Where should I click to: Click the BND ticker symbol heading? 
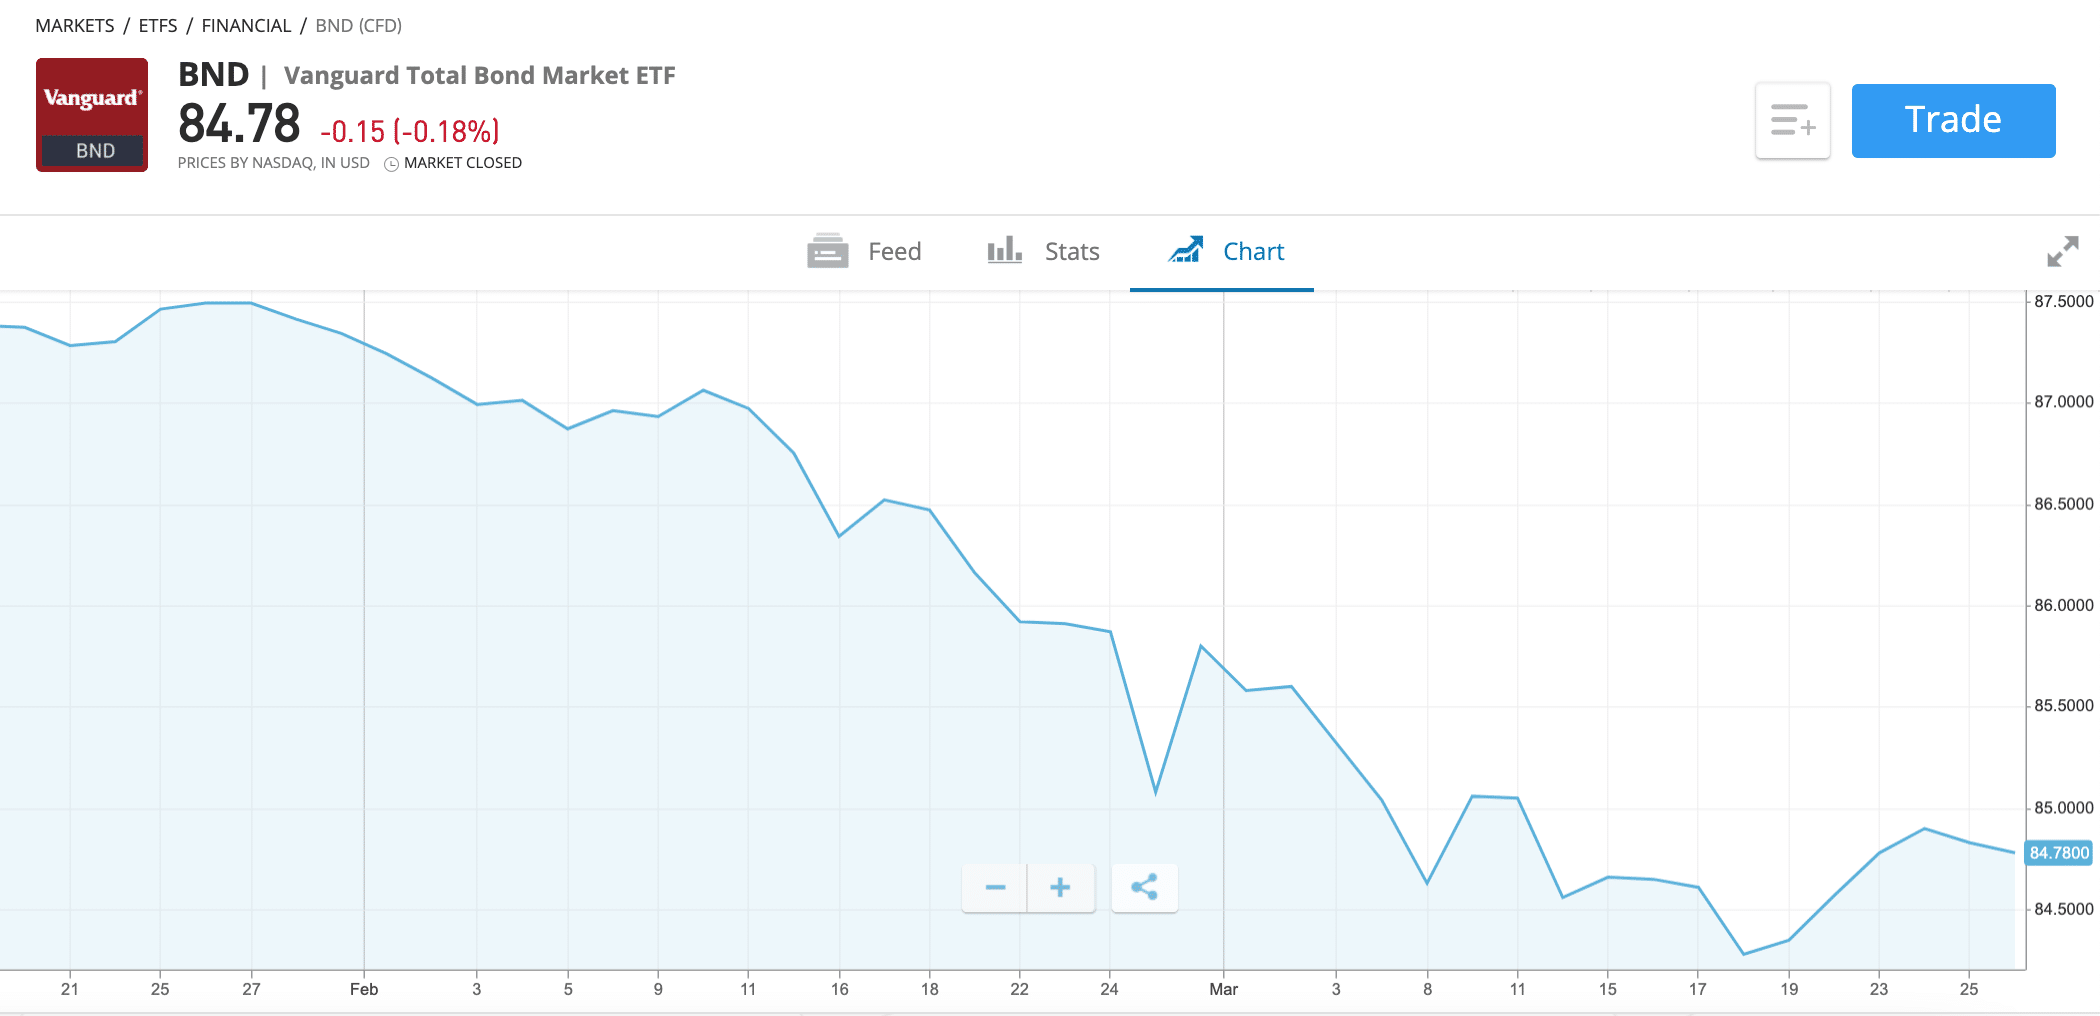coord(213,75)
